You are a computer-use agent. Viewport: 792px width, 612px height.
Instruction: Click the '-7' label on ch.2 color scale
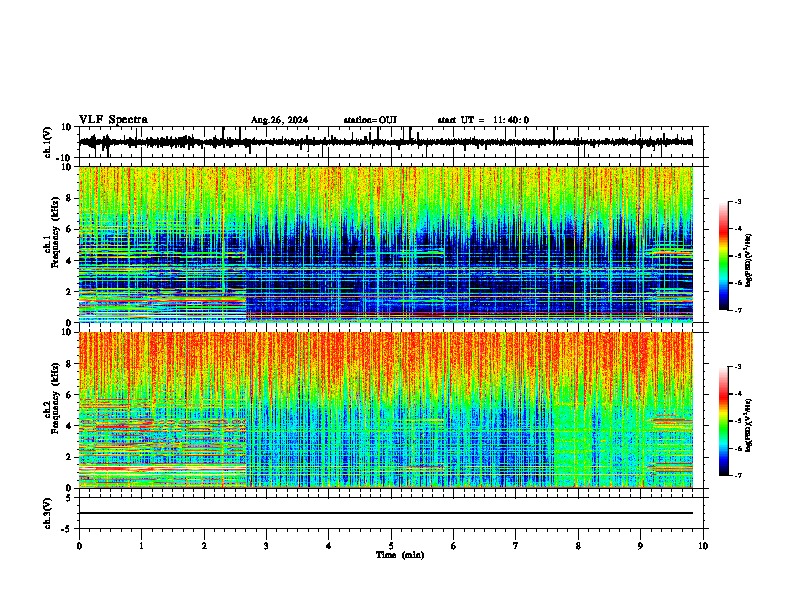[737, 475]
